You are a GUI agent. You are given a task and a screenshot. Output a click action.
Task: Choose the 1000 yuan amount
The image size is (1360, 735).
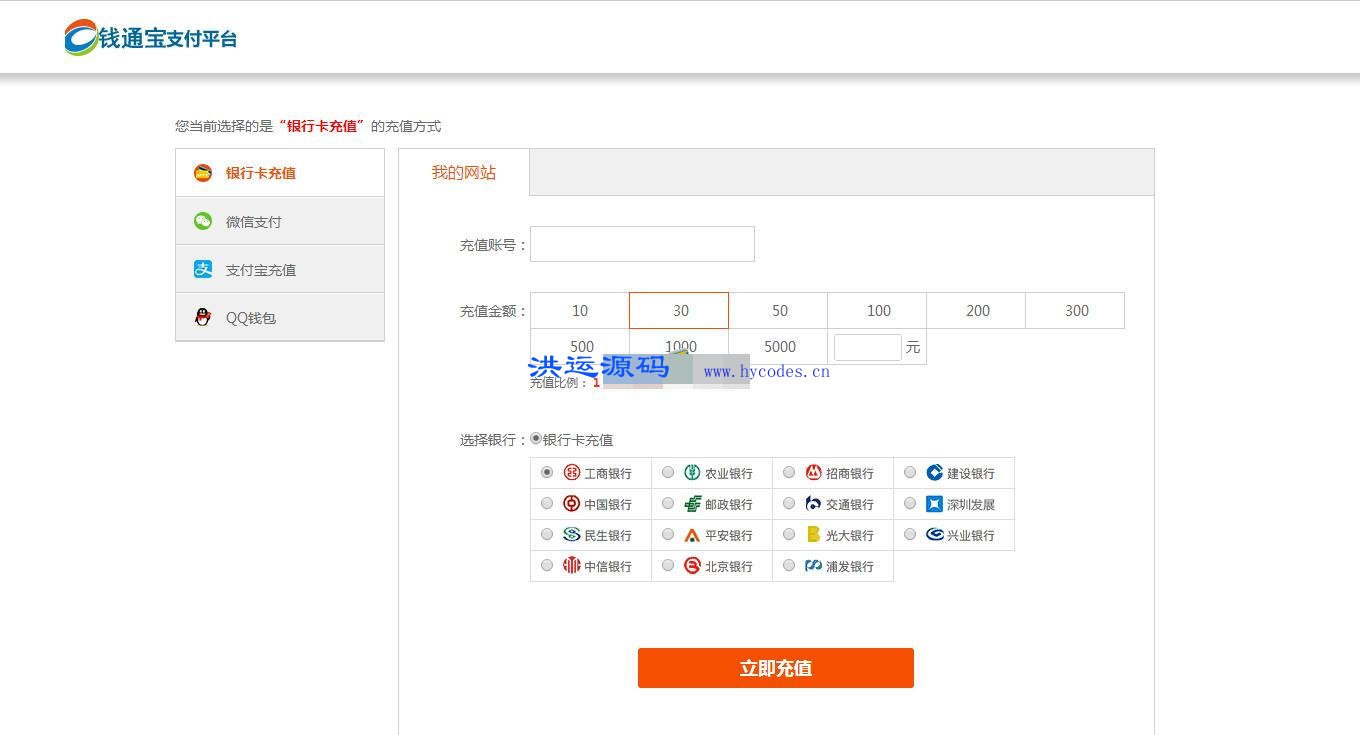[x=679, y=346]
